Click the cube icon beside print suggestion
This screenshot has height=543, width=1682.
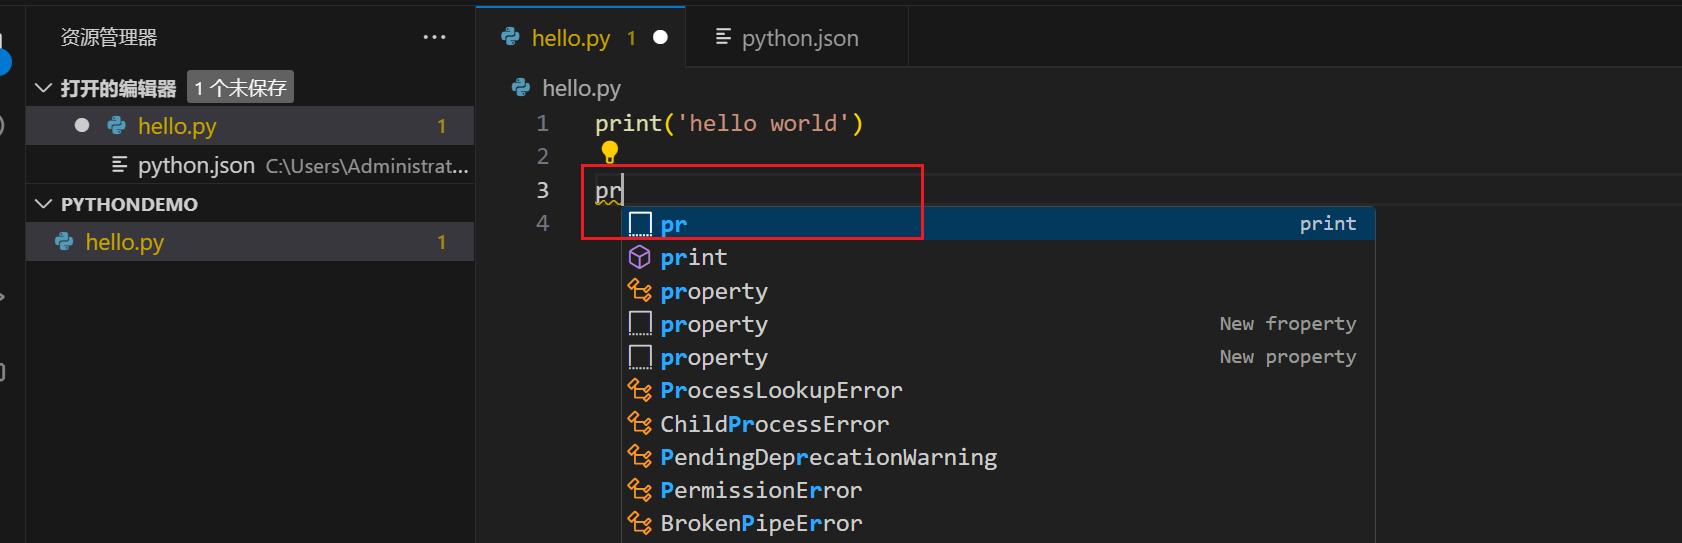(x=640, y=257)
